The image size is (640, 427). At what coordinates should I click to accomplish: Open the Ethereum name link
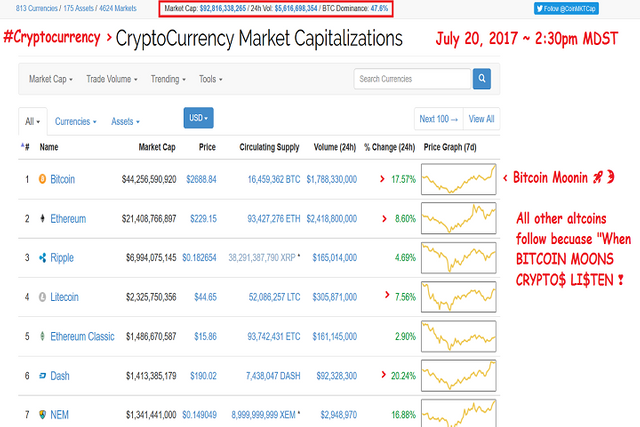(68, 219)
